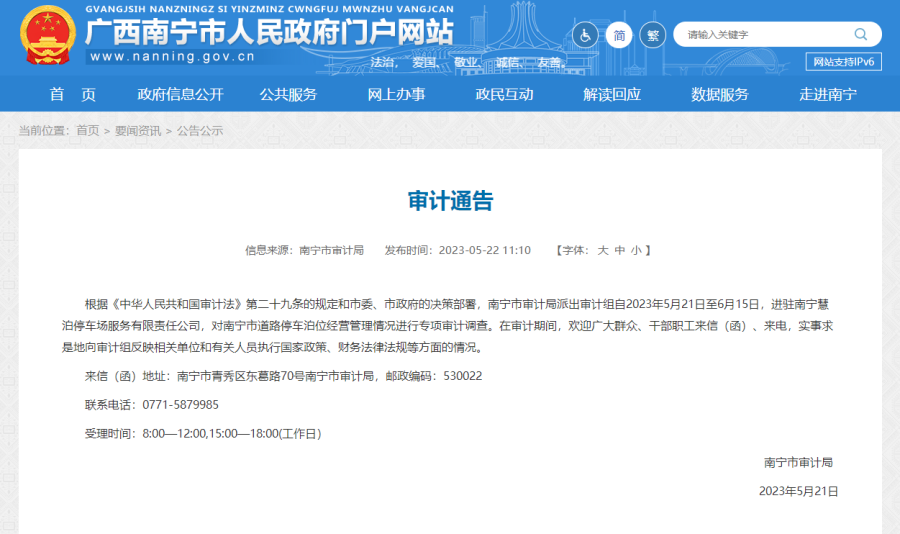900x534 pixels.
Task: Switch to Traditional Chinese (繁)
Action: (x=652, y=35)
